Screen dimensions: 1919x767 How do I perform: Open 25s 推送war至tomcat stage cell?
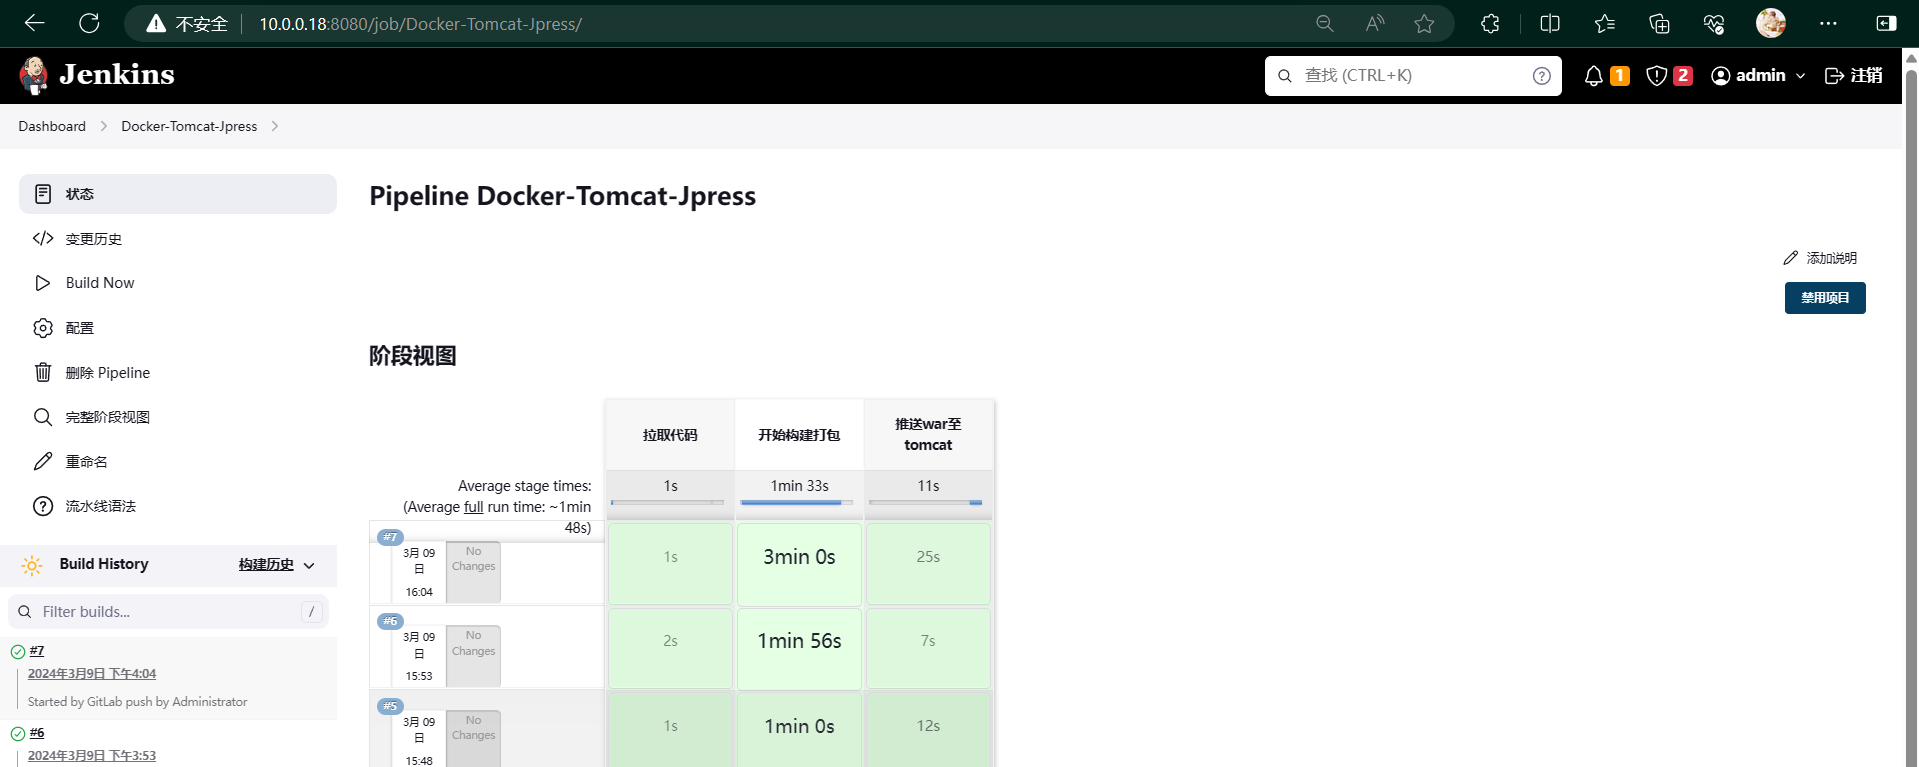(928, 564)
